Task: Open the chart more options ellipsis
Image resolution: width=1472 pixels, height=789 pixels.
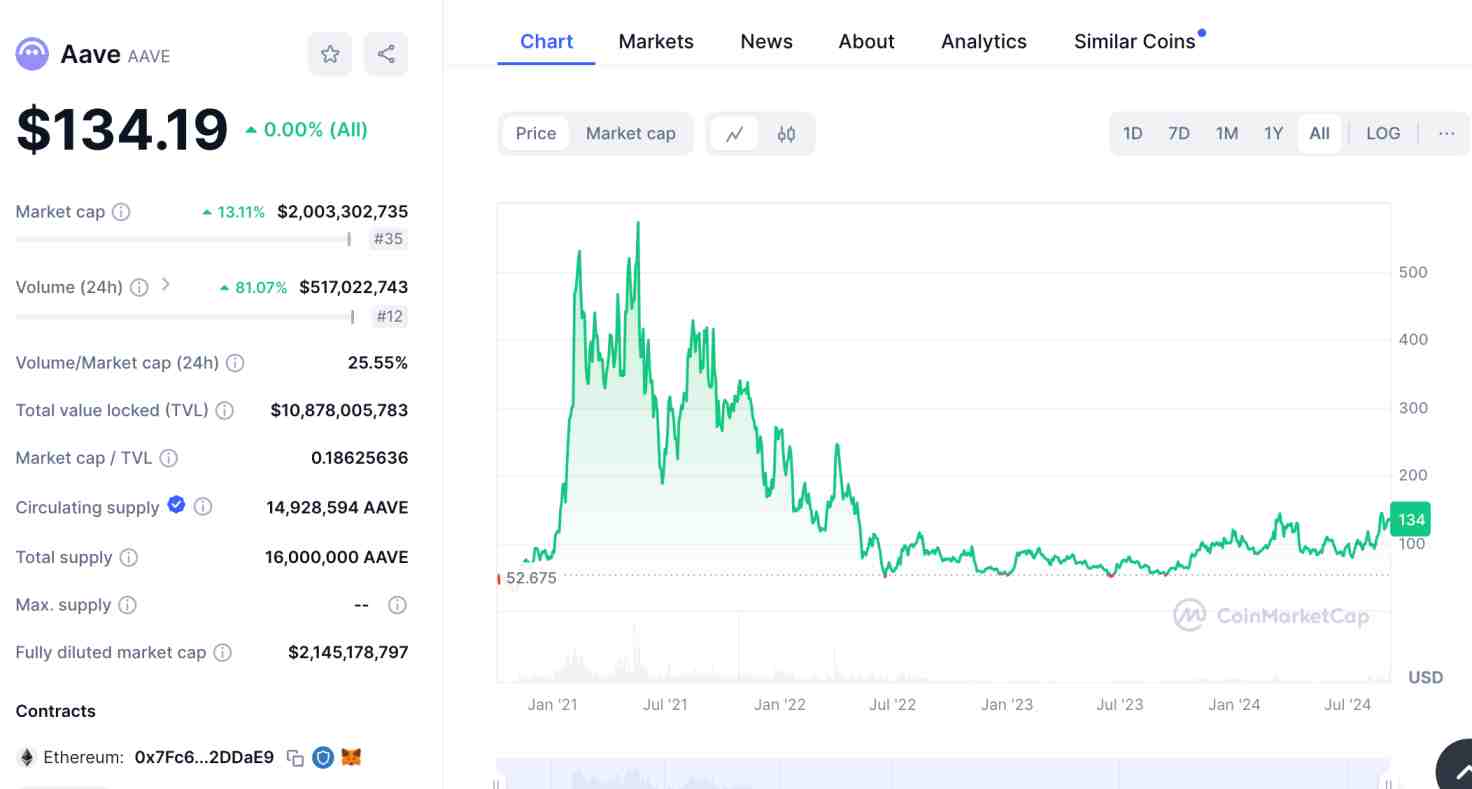Action: pyautogui.click(x=1446, y=133)
